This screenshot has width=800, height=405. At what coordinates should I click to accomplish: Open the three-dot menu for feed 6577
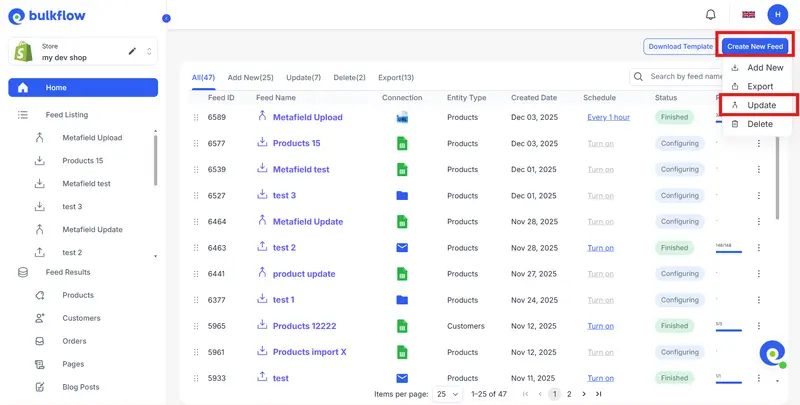pyautogui.click(x=759, y=143)
